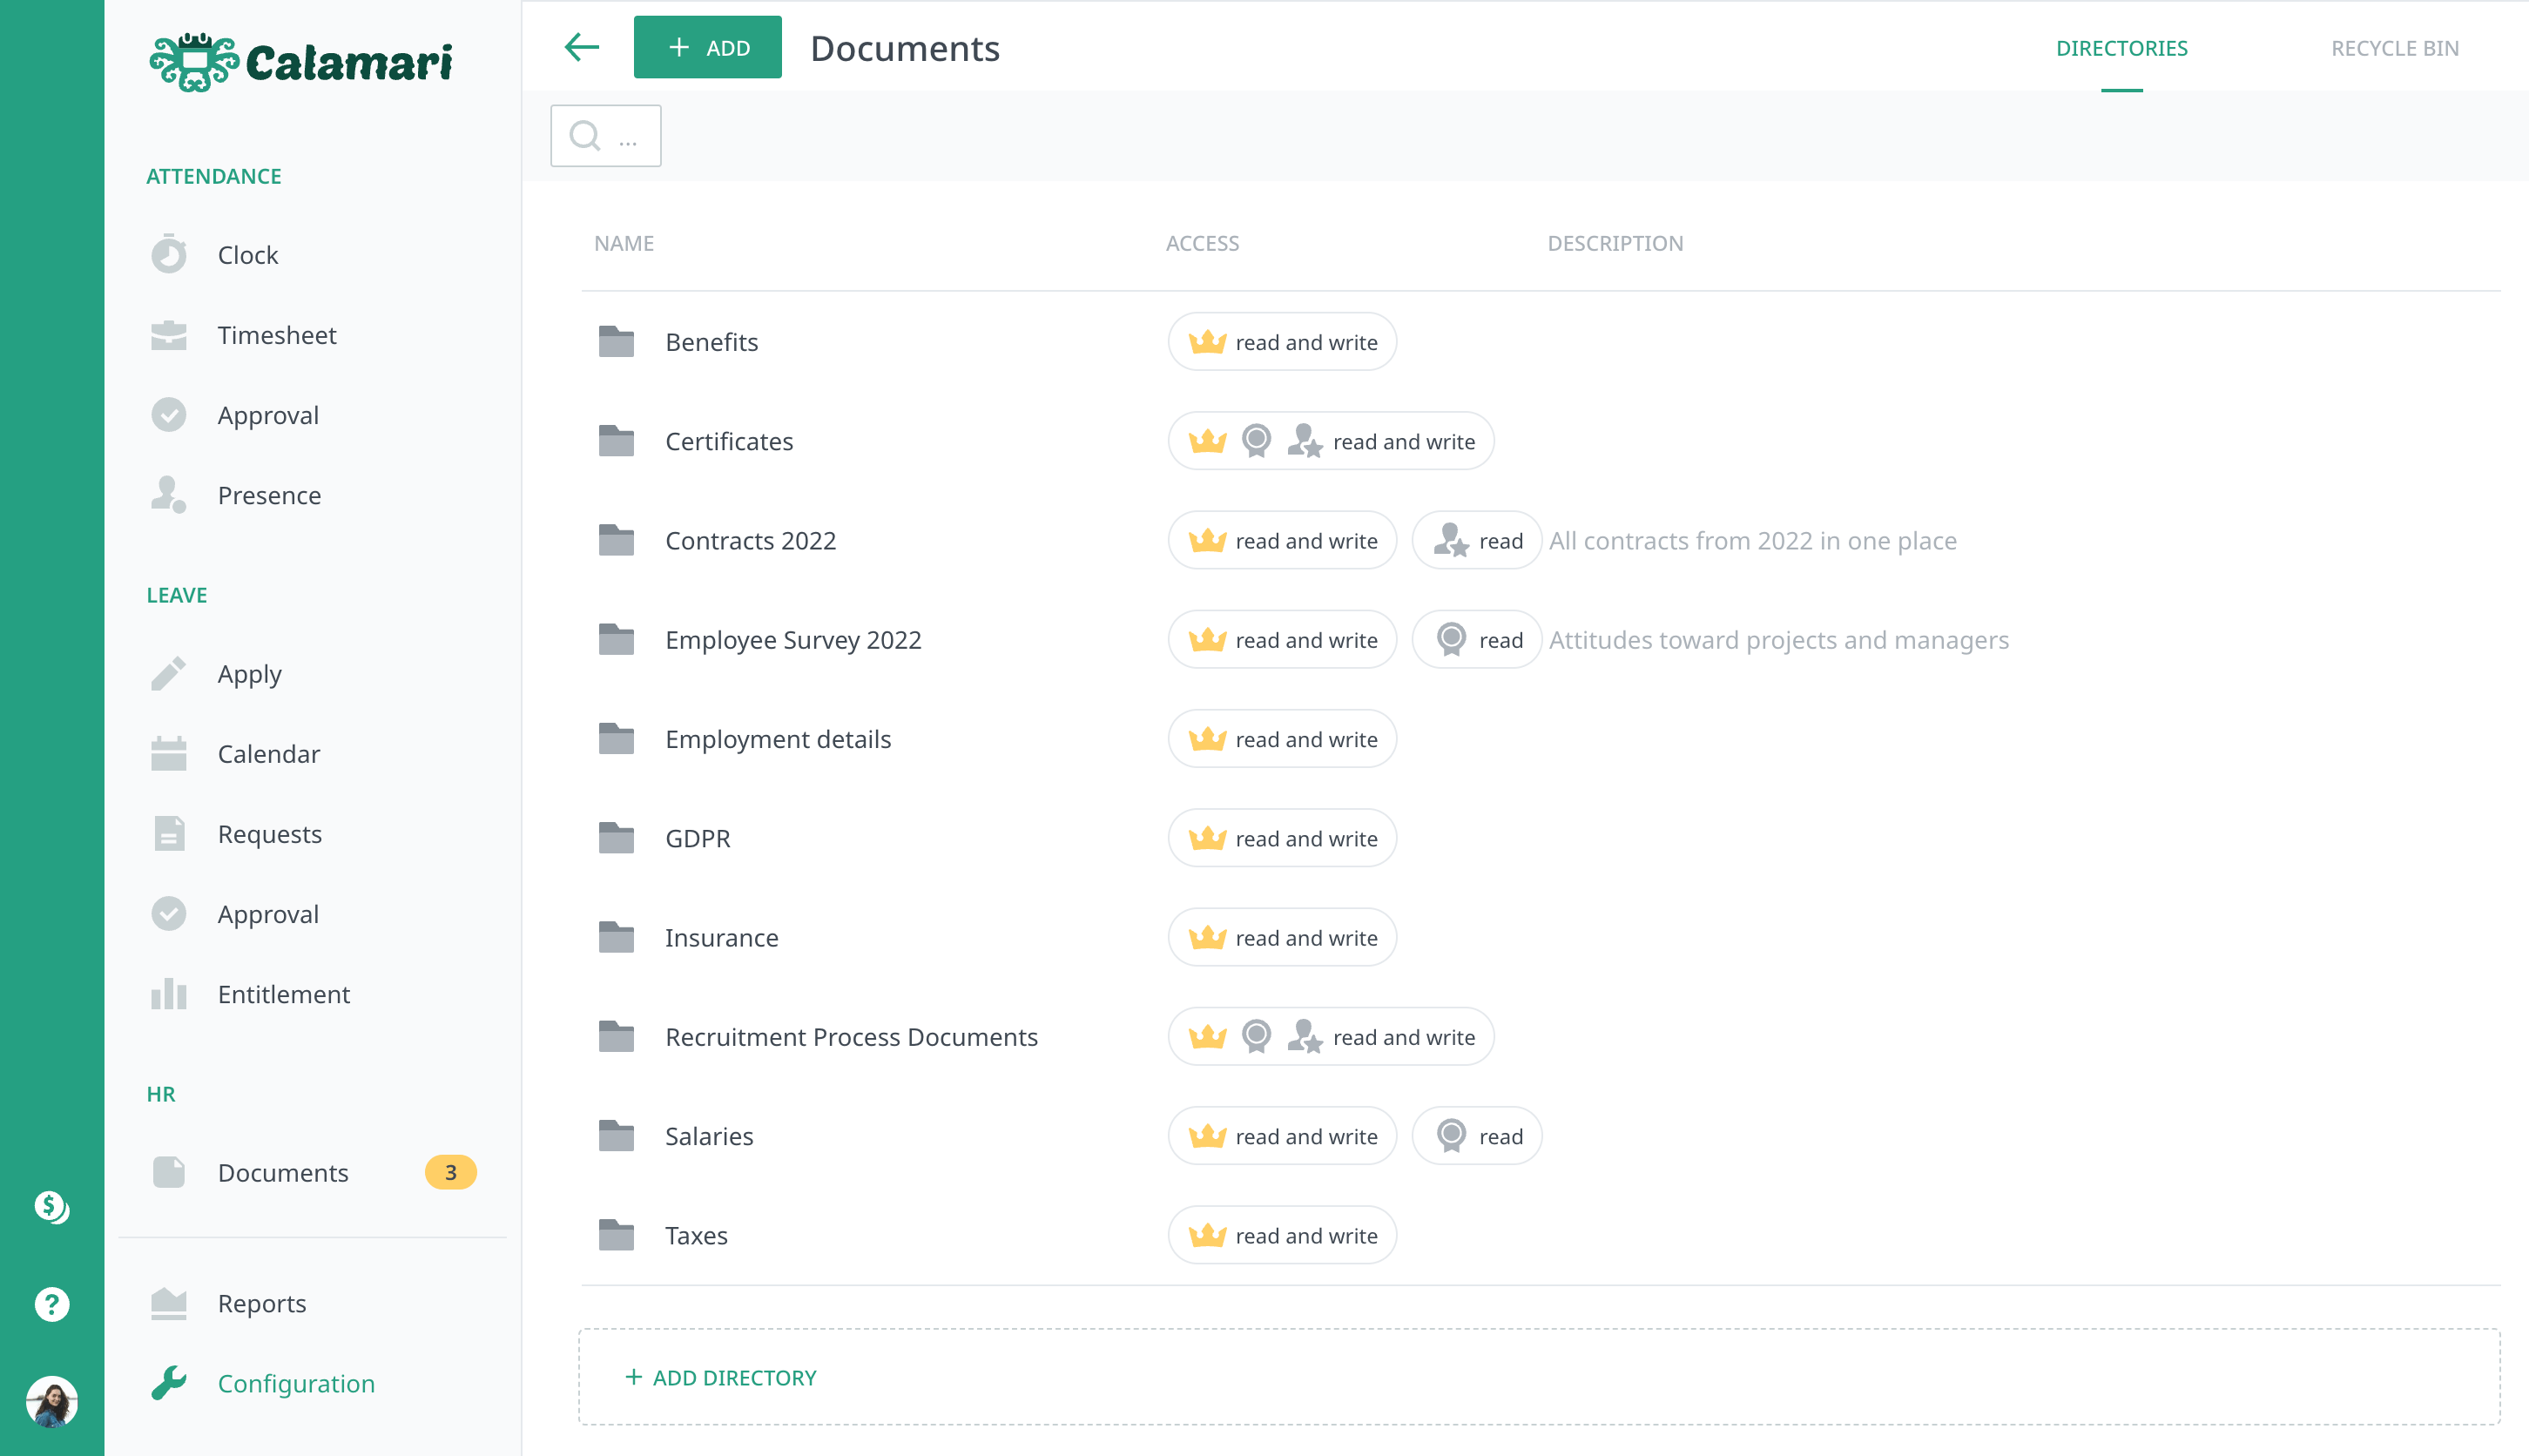Click the Configuration wrench icon
Viewport: 2529px width, 1456px height.
point(169,1383)
